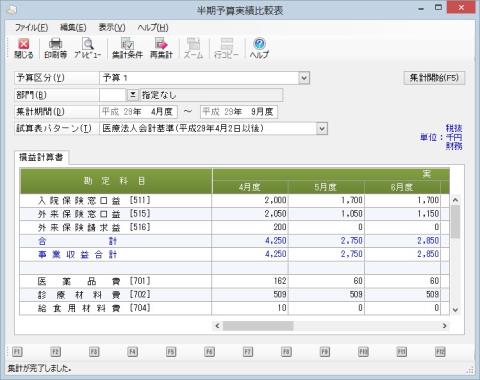Click the vertical scrollbar thumb
Screen dimensions: 480x380
click(x=455, y=222)
